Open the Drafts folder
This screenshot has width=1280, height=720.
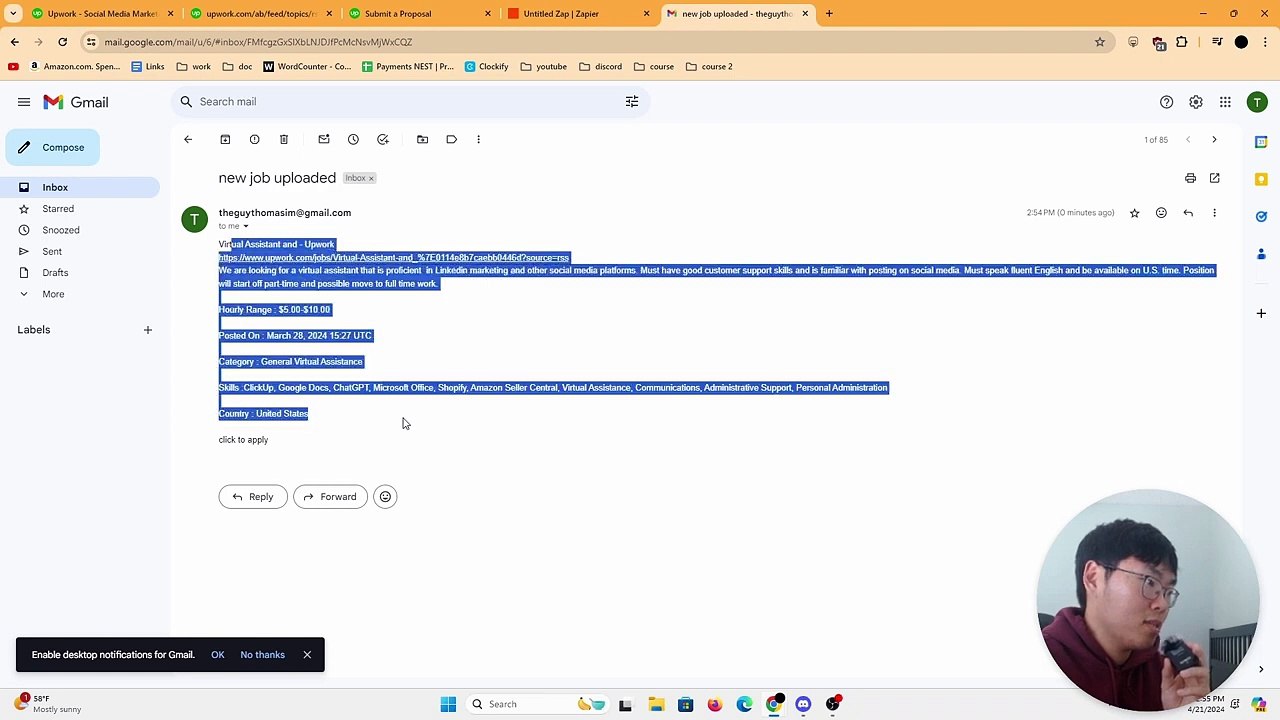pos(55,273)
